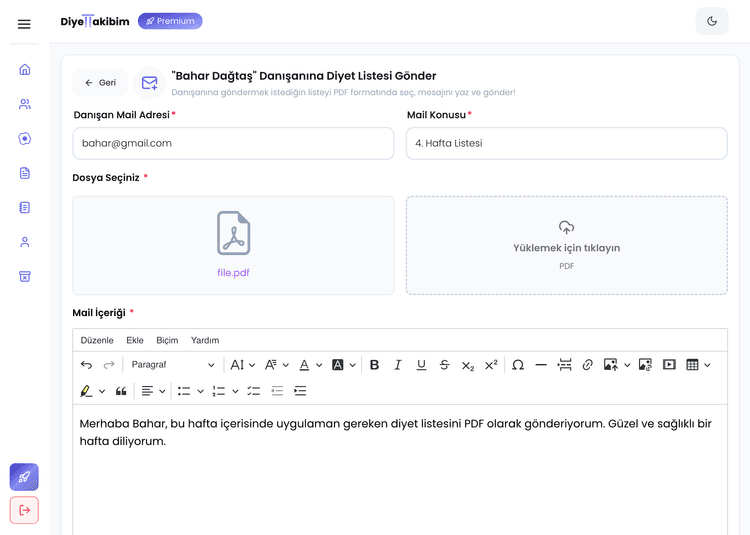Toggle strikethrough text formatting

coord(444,365)
